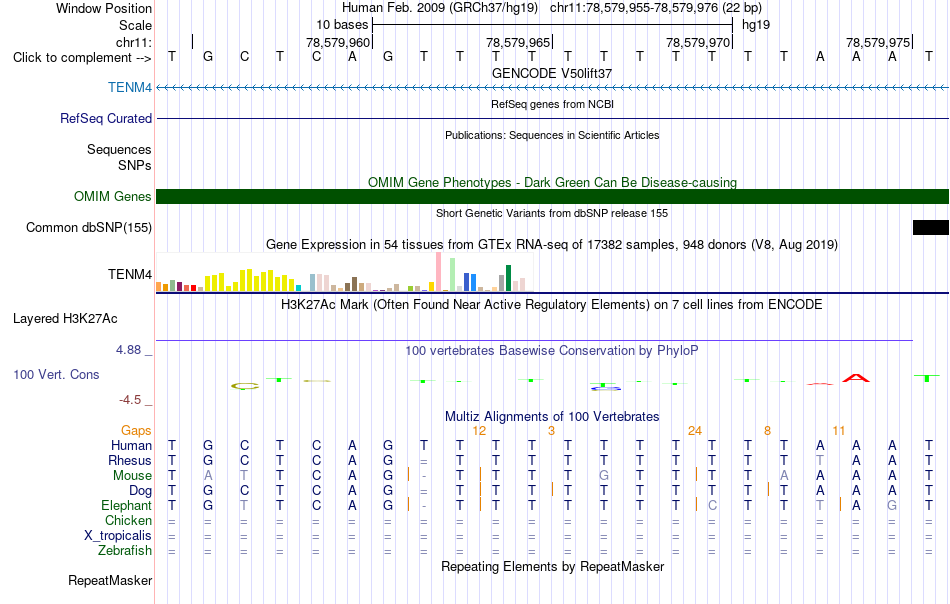950x604 pixels.
Task: Click the dark green OMIM gene bar
Action: point(553,196)
